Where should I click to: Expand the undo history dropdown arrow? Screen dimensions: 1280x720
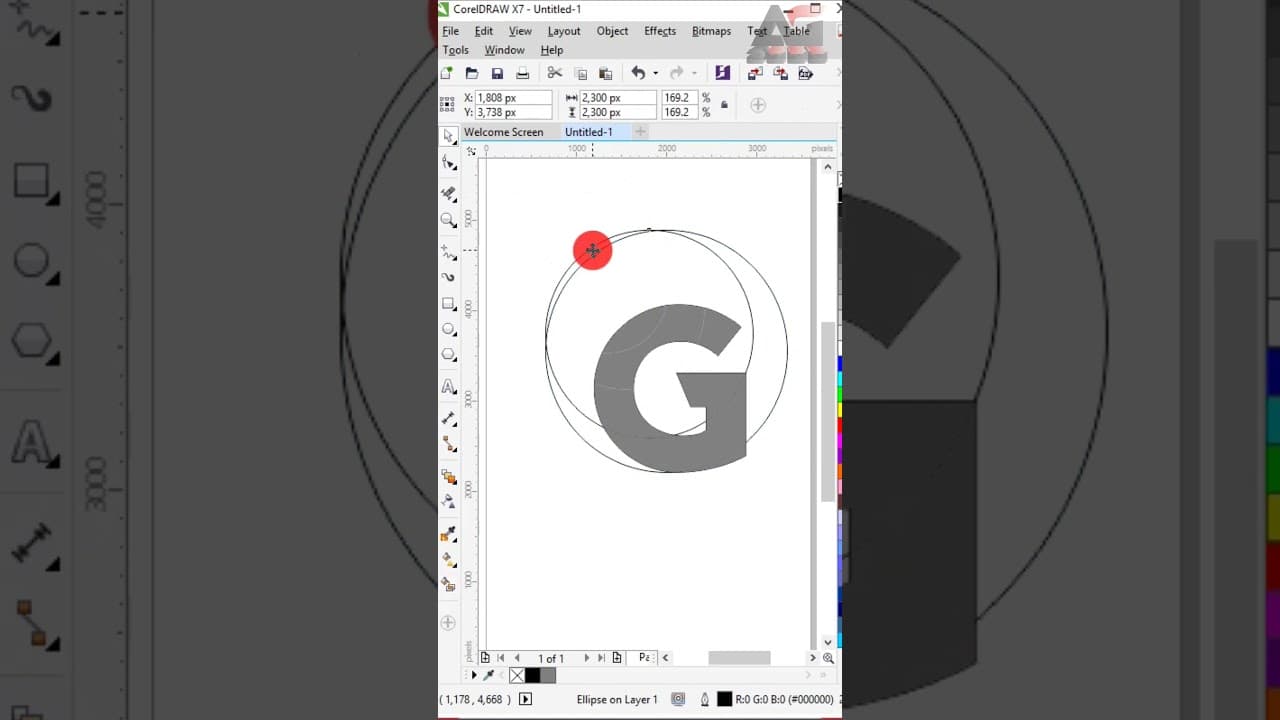tap(656, 73)
